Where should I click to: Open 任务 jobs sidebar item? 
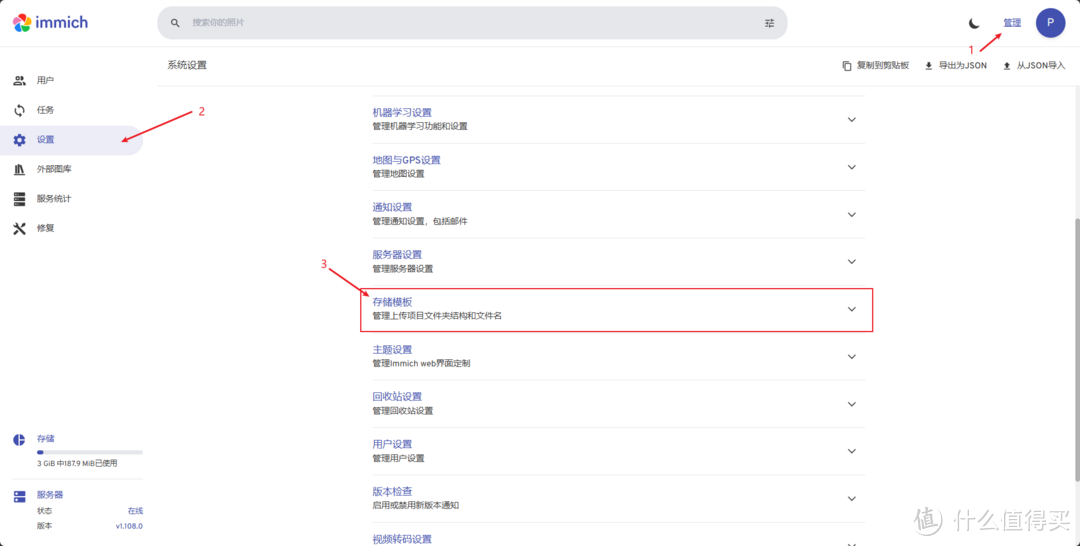[45, 110]
